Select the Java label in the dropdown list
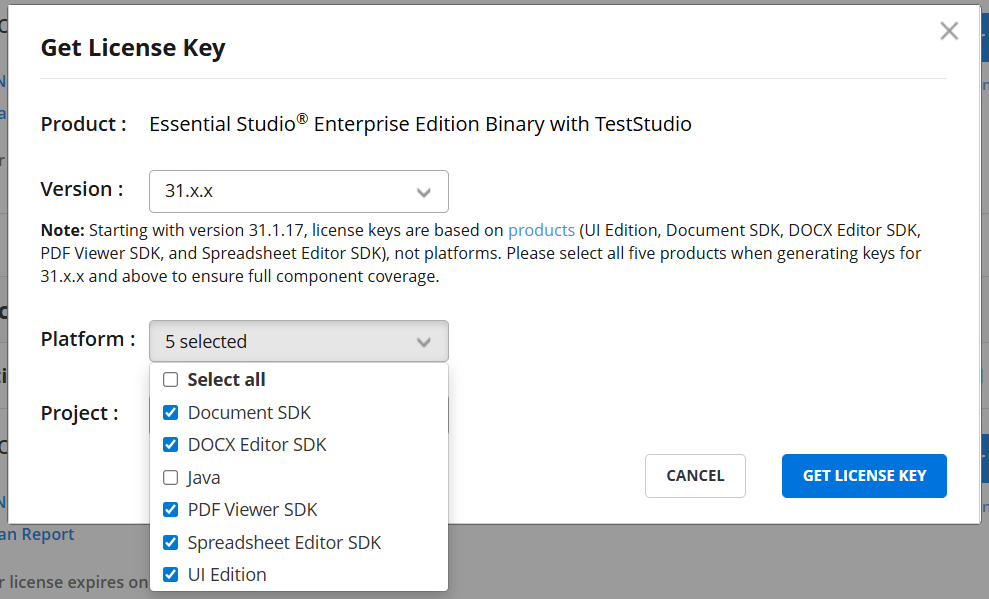This screenshot has height=599, width=989. (203, 477)
